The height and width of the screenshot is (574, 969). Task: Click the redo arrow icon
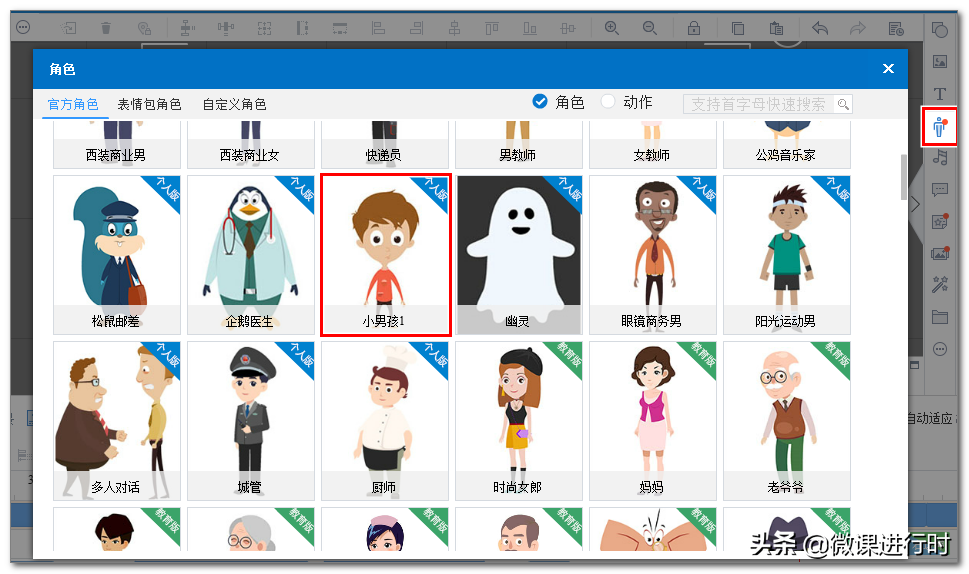point(858,28)
